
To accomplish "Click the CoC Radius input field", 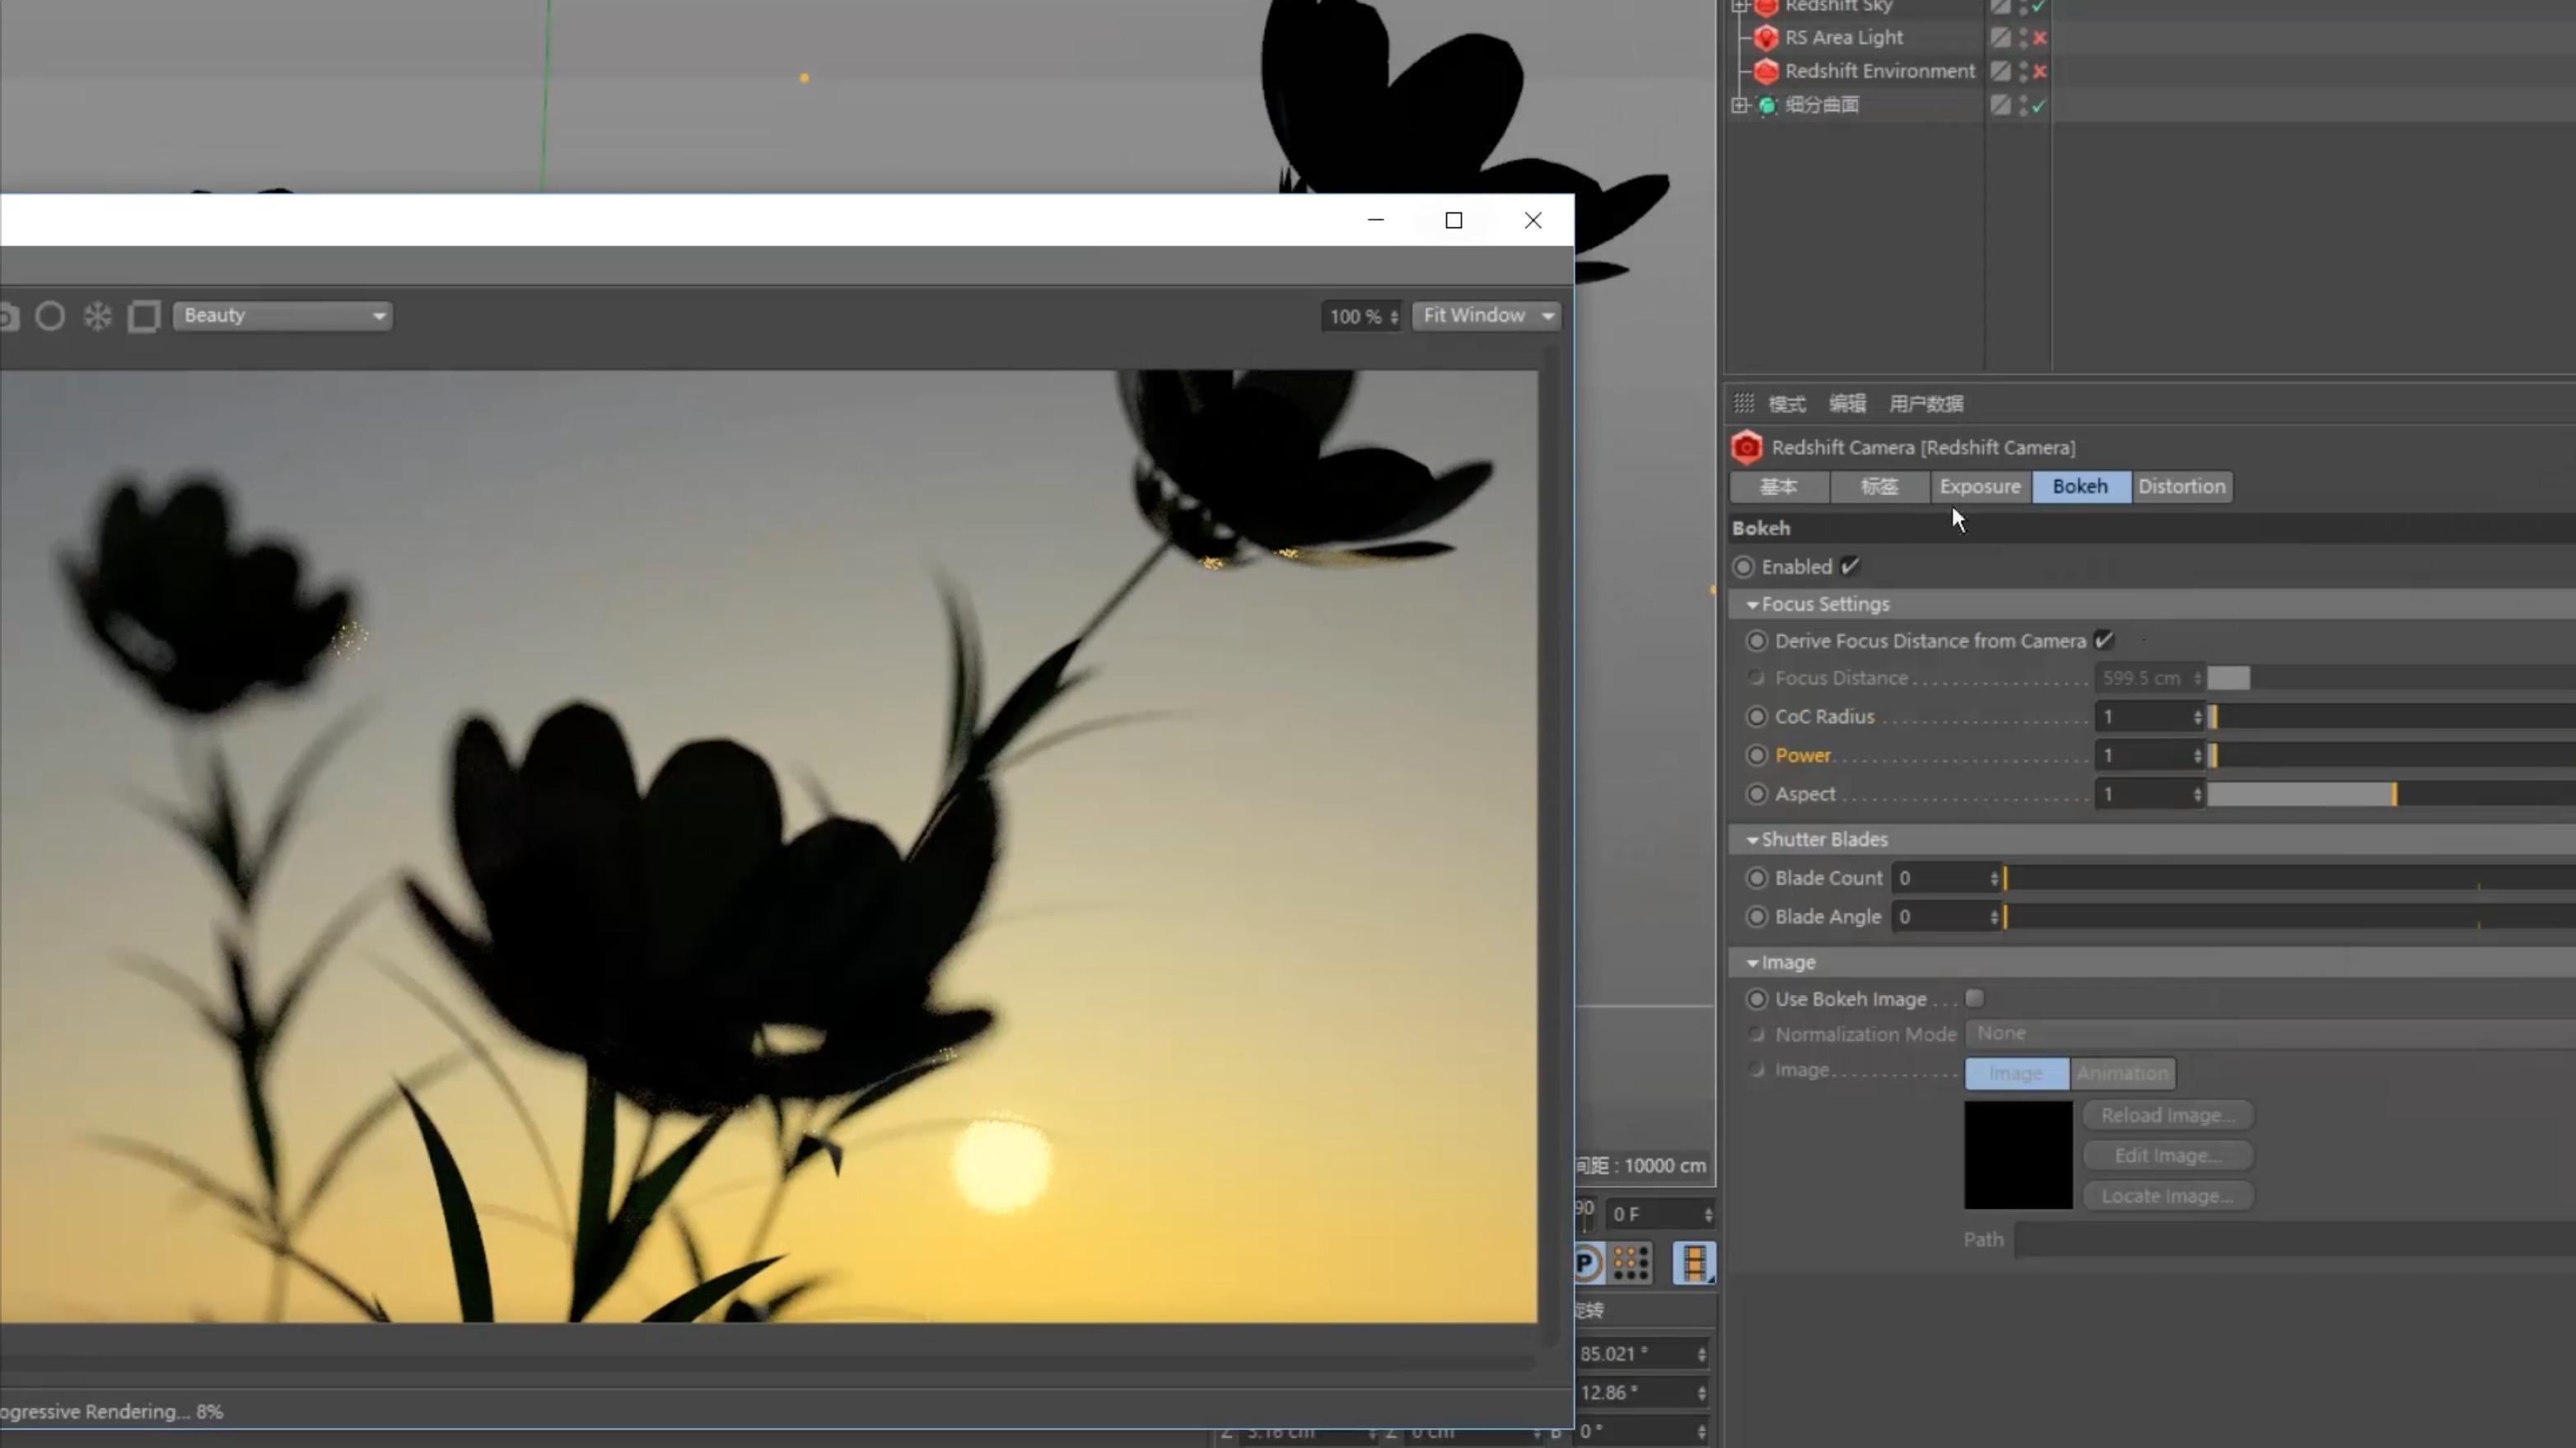I will pos(2144,717).
